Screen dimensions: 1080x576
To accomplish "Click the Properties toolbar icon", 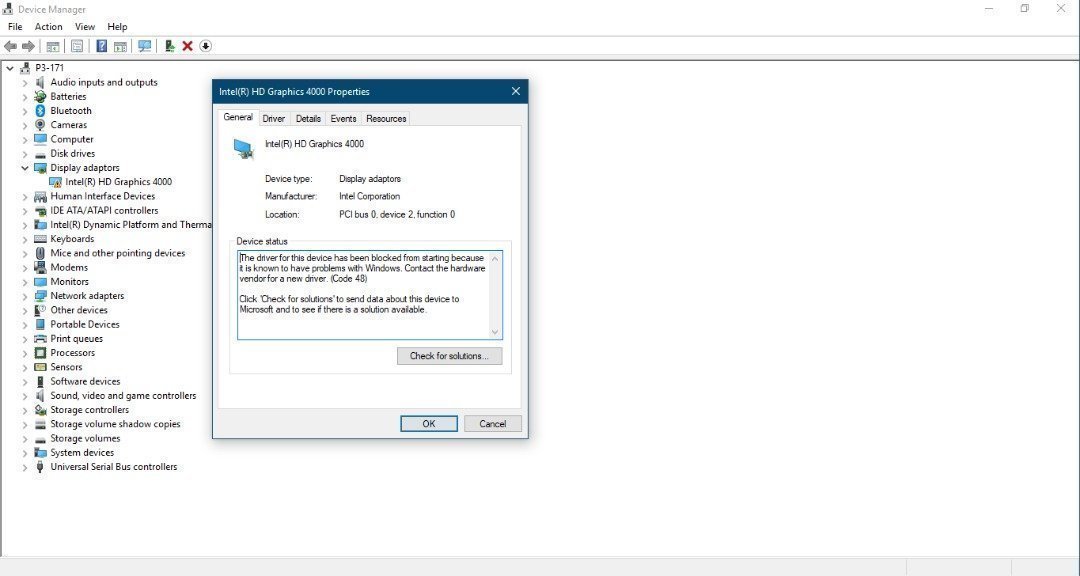I will click(x=77, y=46).
